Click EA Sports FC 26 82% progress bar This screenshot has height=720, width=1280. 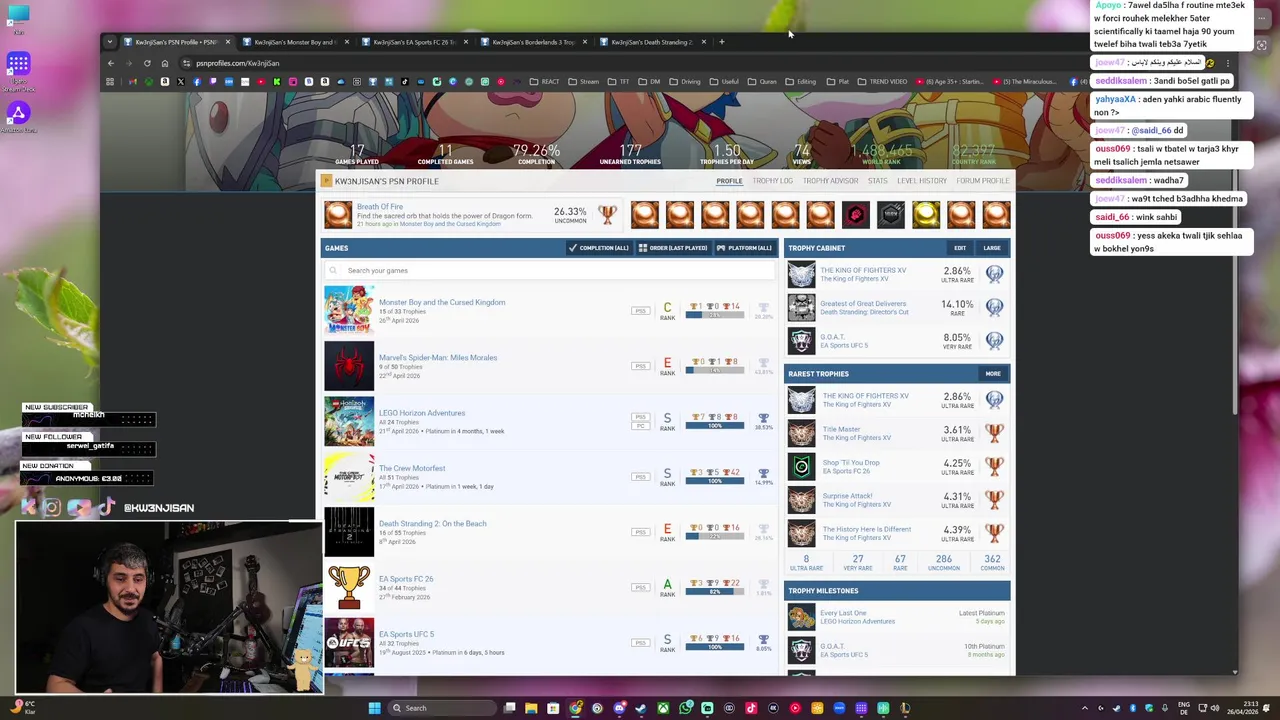coord(715,591)
